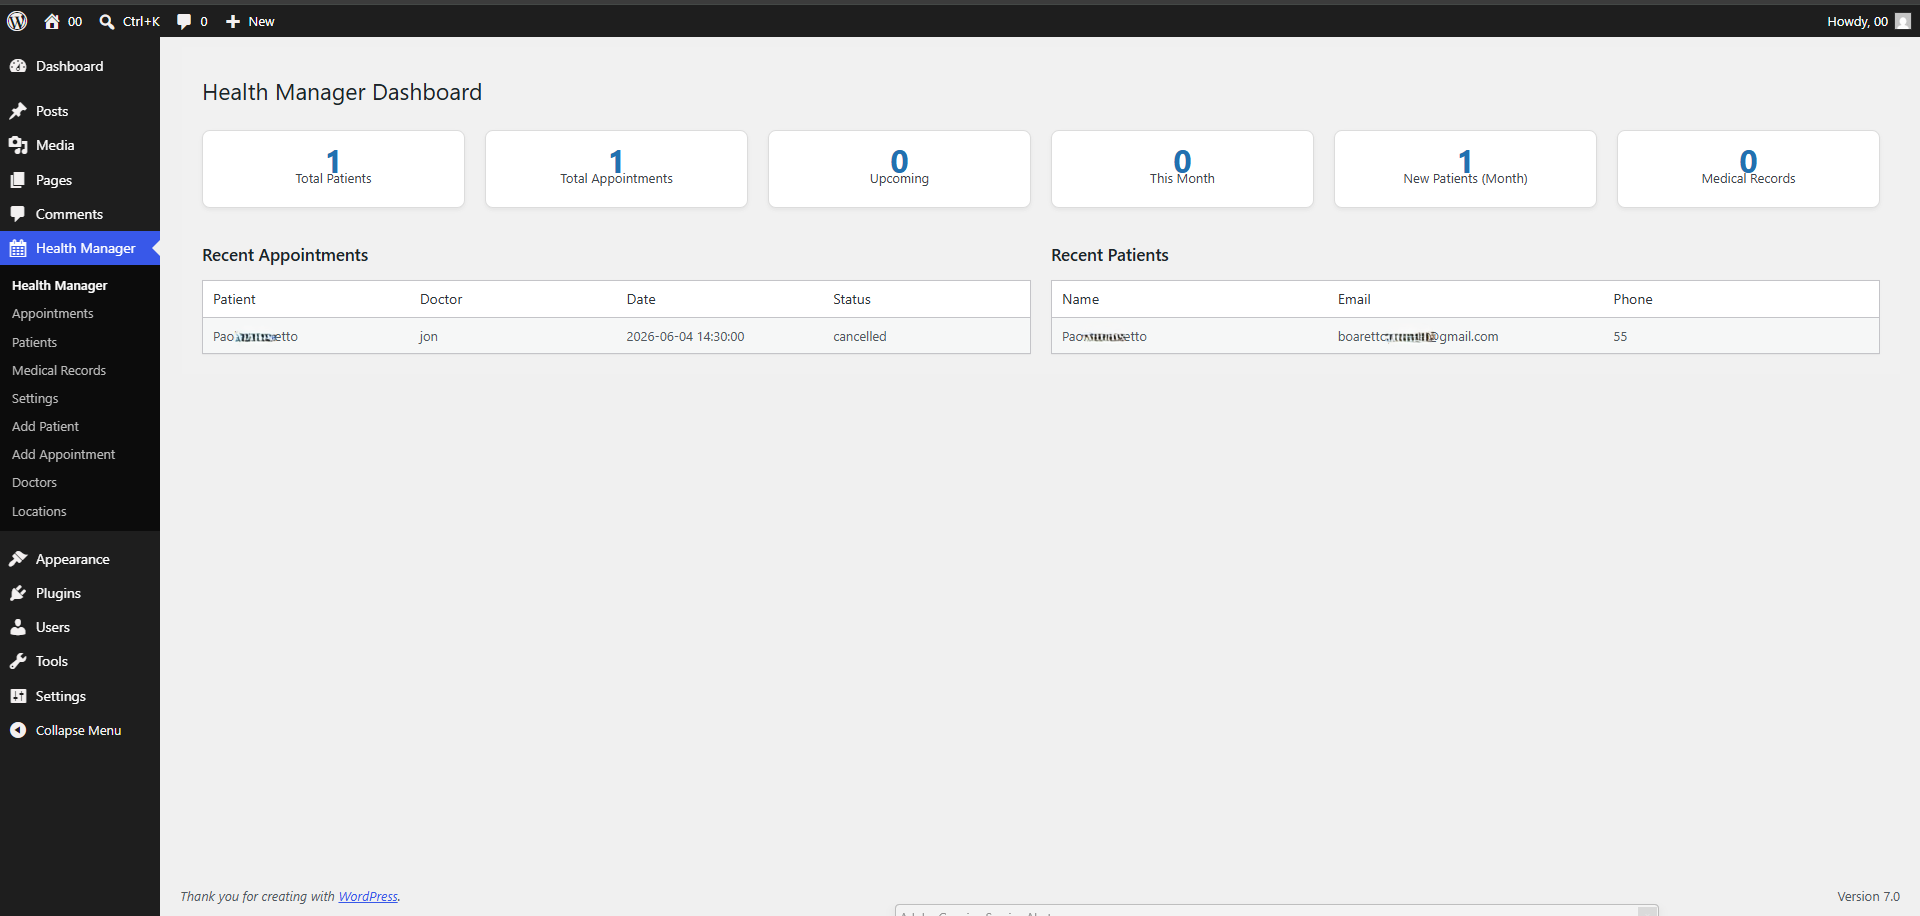Click the Status column header
1920x916 pixels.
point(852,299)
